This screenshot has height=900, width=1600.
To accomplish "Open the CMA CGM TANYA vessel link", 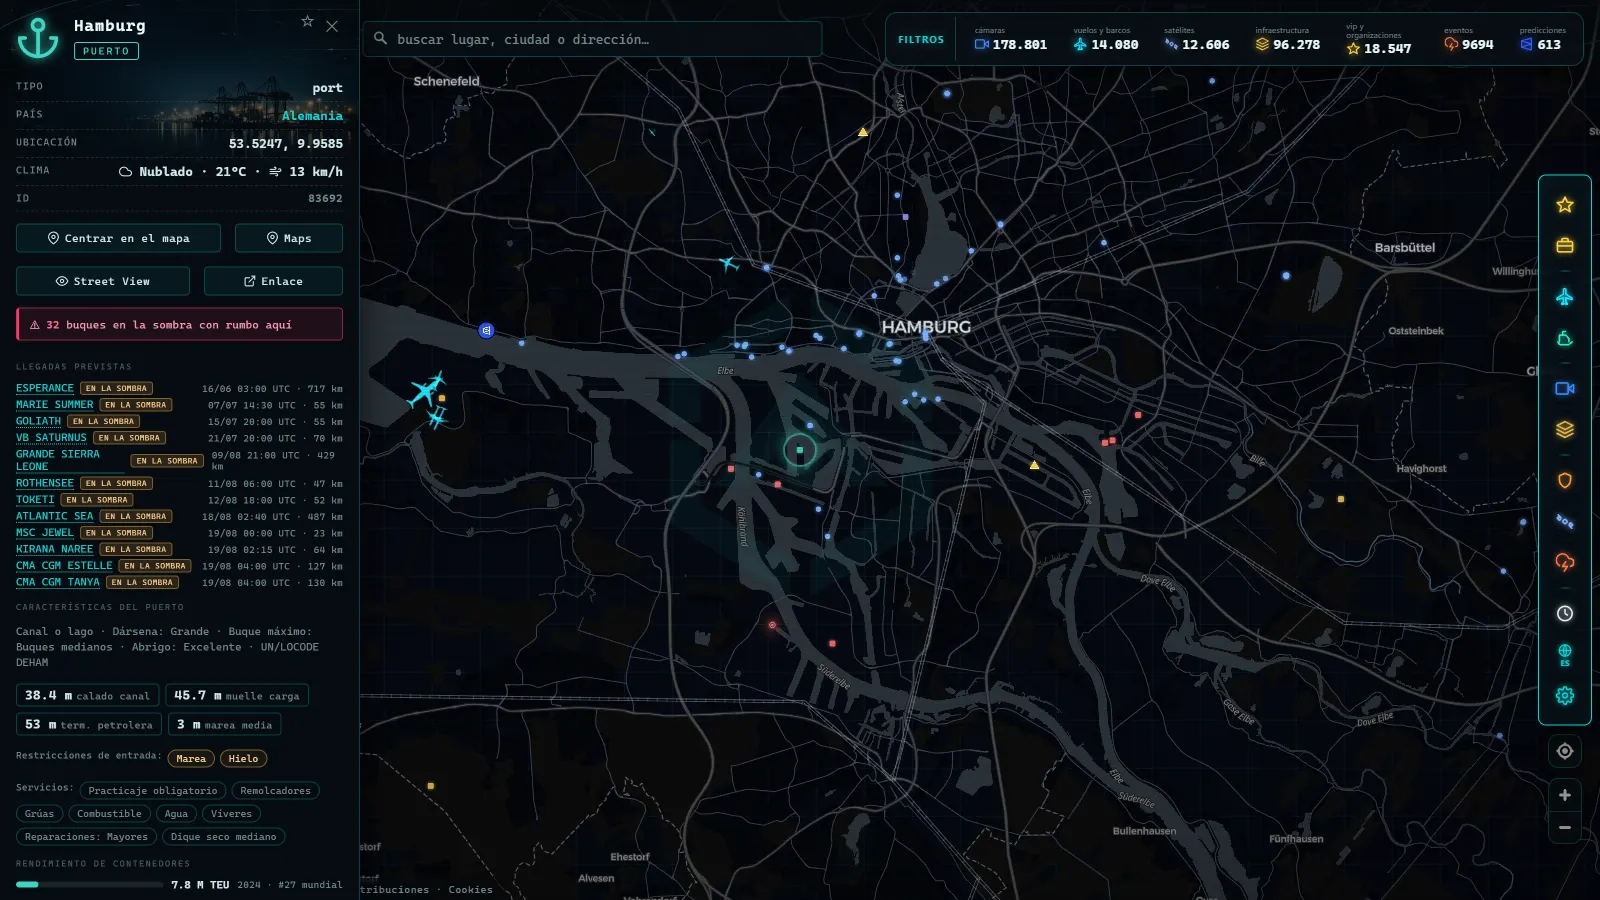I will point(58,582).
